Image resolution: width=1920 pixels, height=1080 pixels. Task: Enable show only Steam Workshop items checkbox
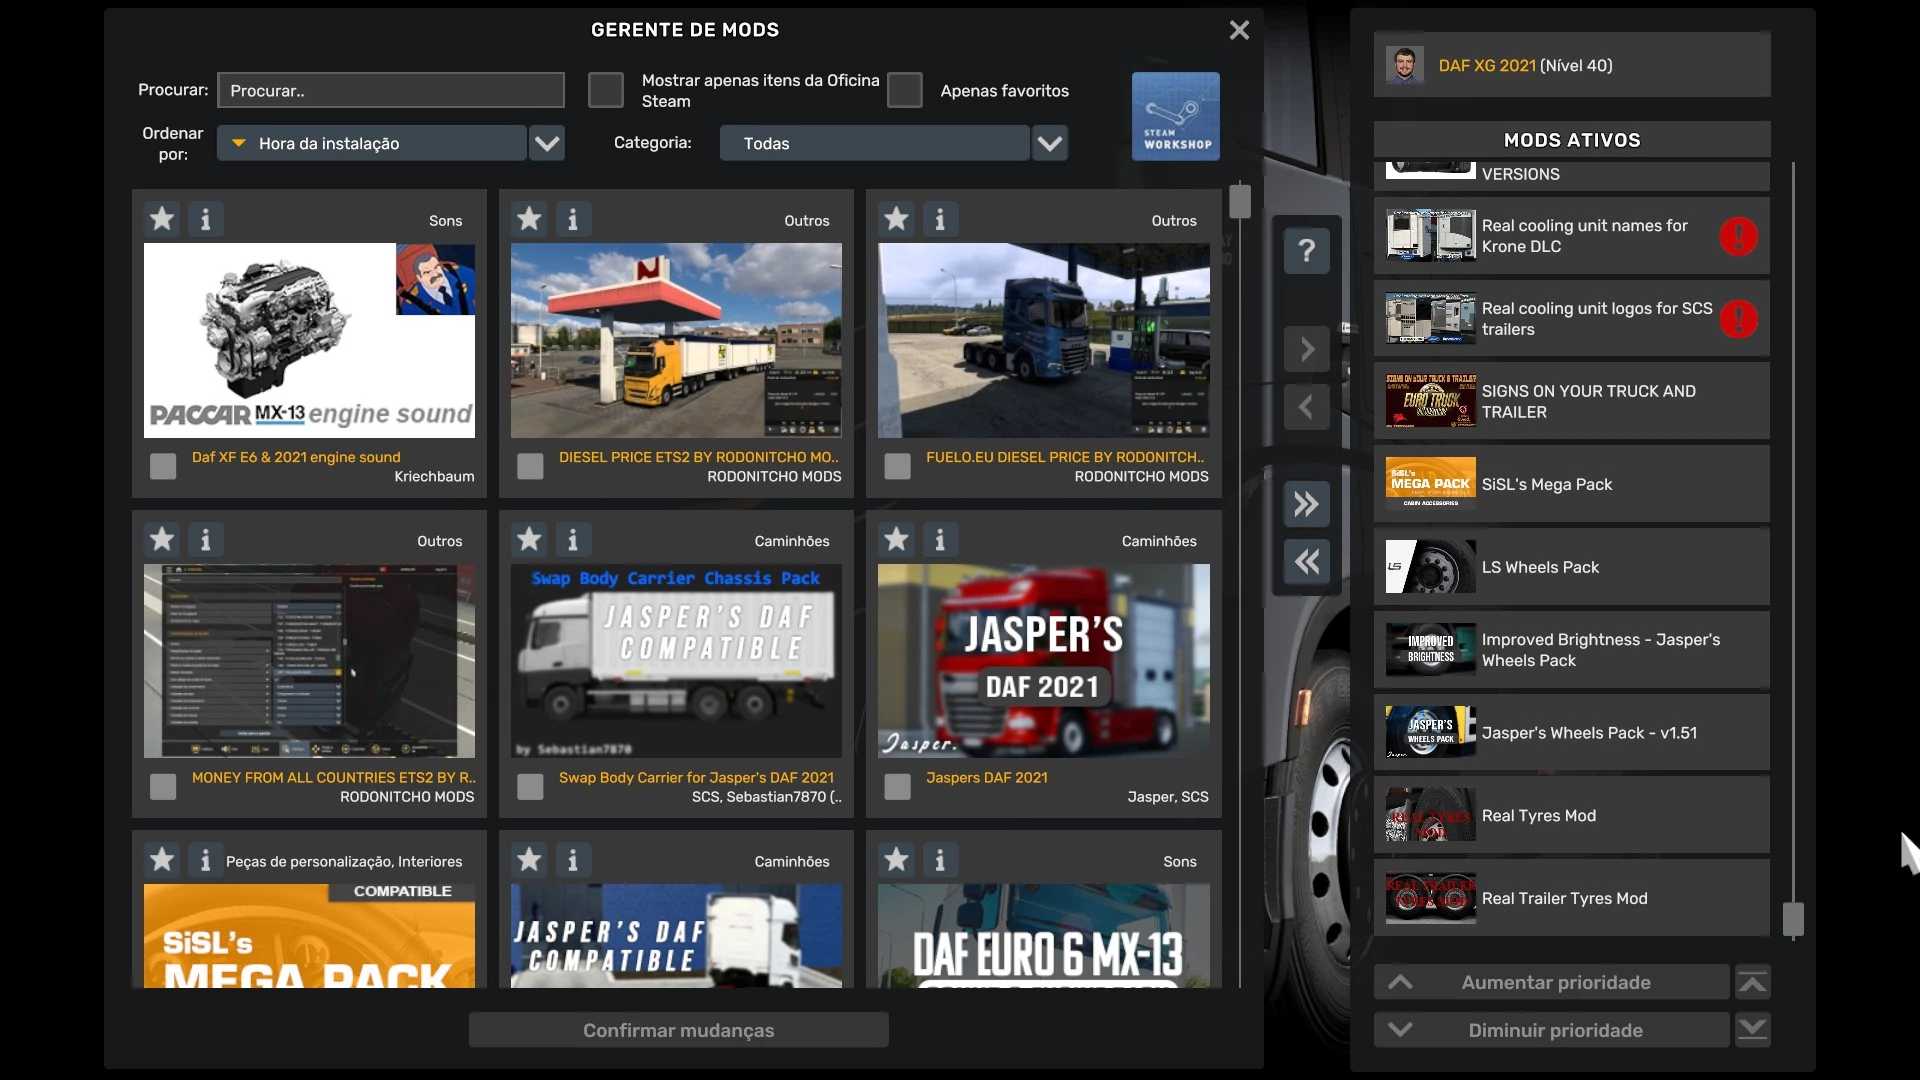(605, 90)
